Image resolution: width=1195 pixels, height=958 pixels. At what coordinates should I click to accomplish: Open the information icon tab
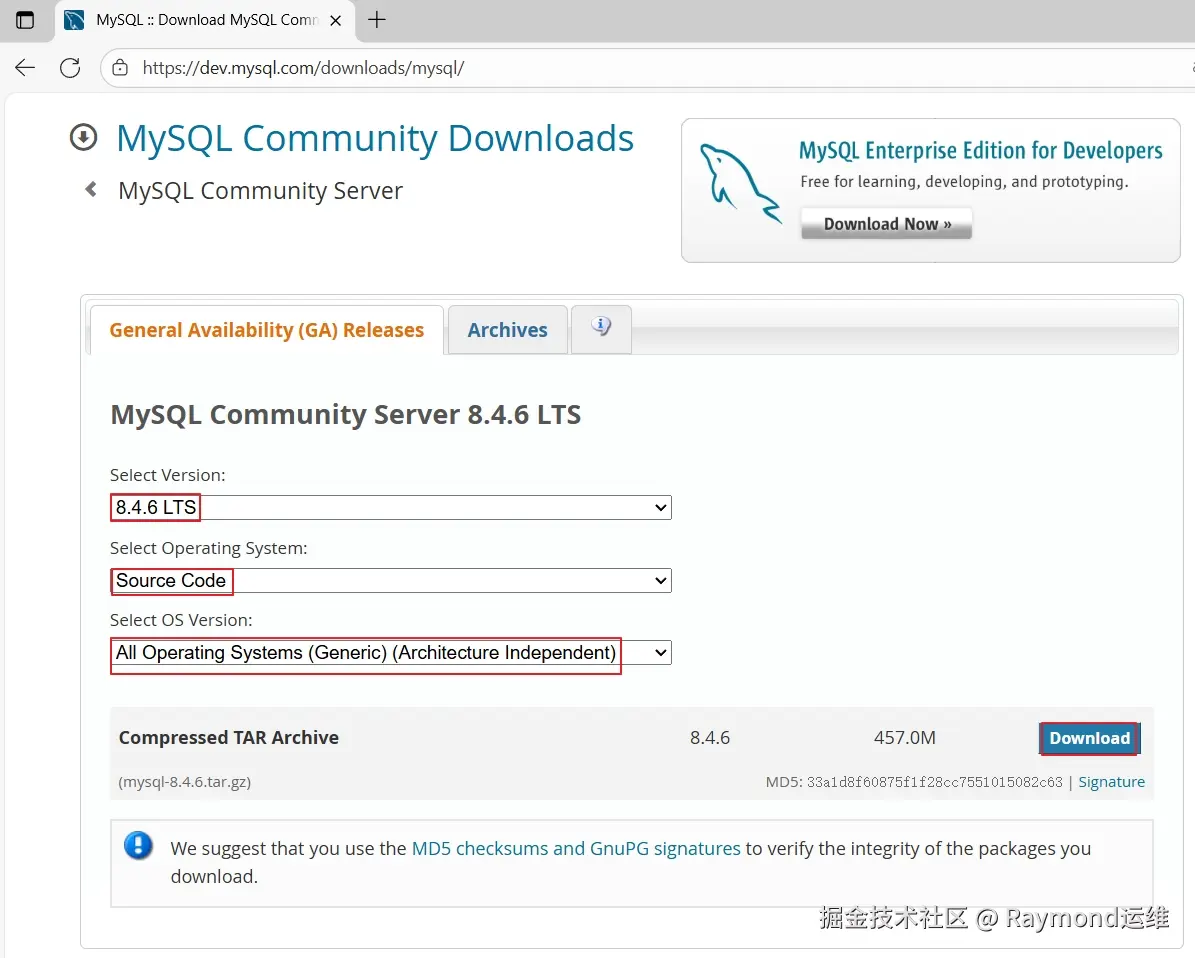601,328
